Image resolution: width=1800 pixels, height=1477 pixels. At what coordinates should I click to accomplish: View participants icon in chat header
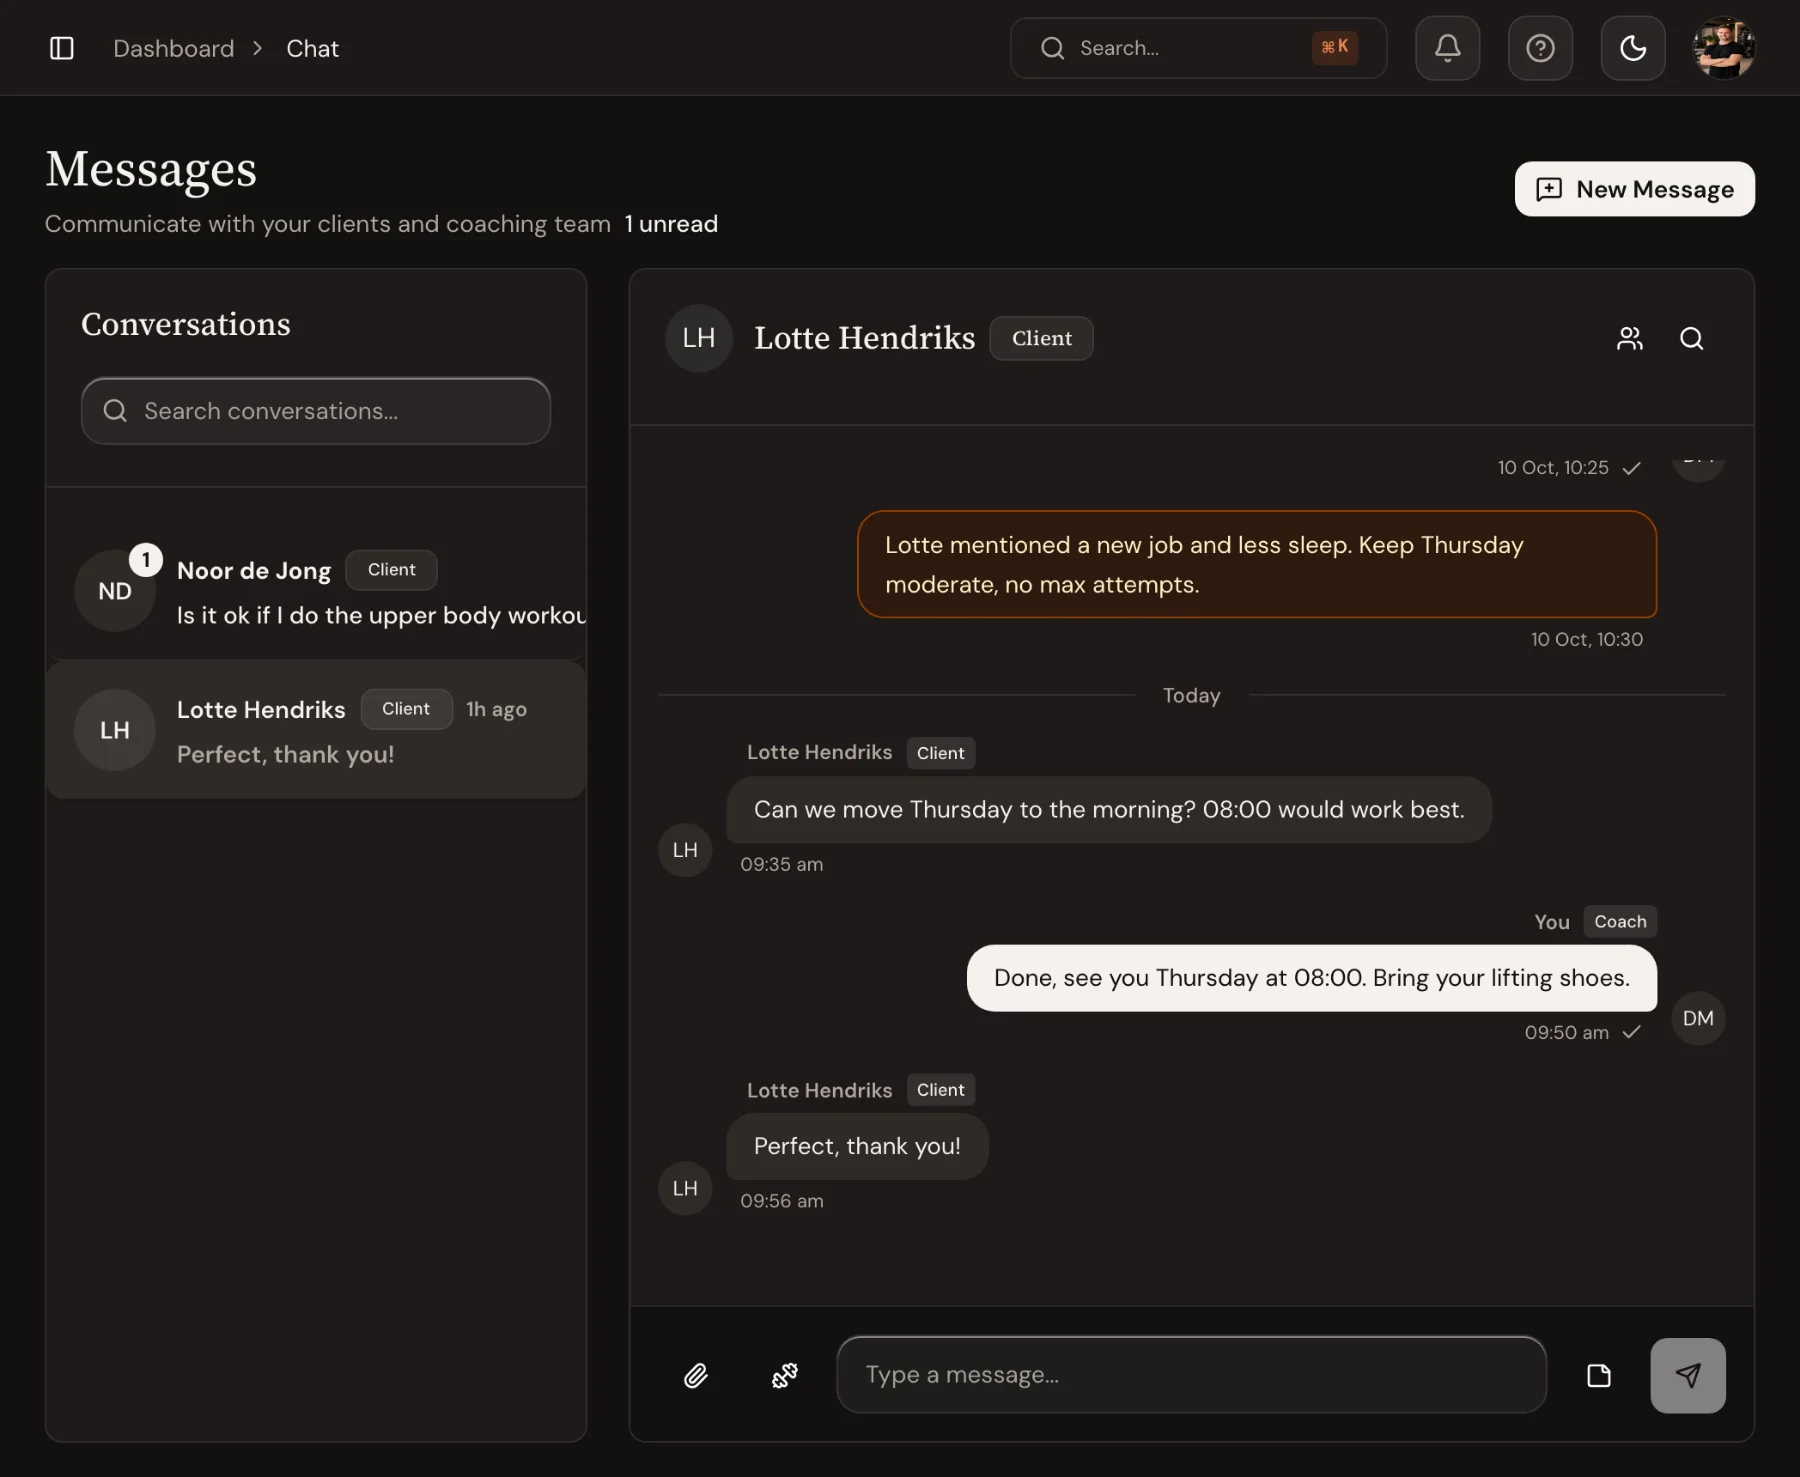(1630, 339)
